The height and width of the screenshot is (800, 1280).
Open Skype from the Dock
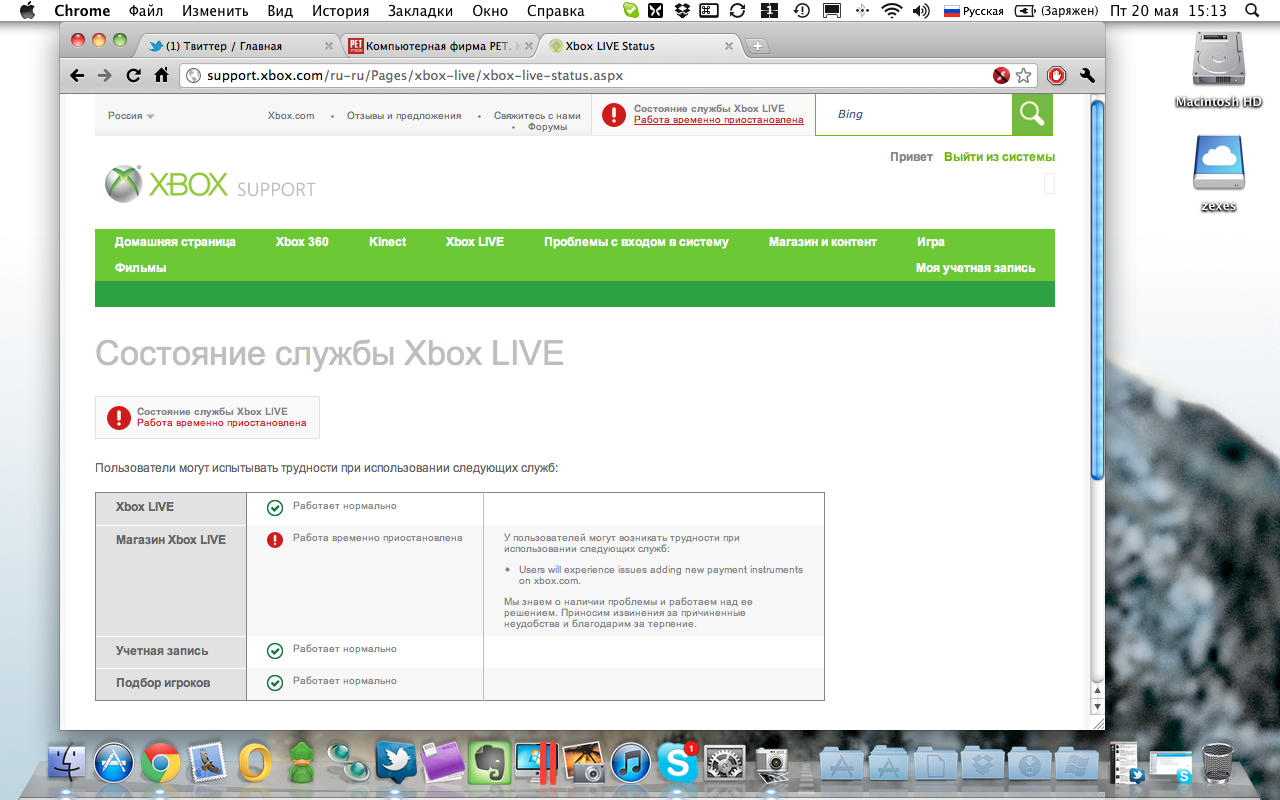point(677,764)
